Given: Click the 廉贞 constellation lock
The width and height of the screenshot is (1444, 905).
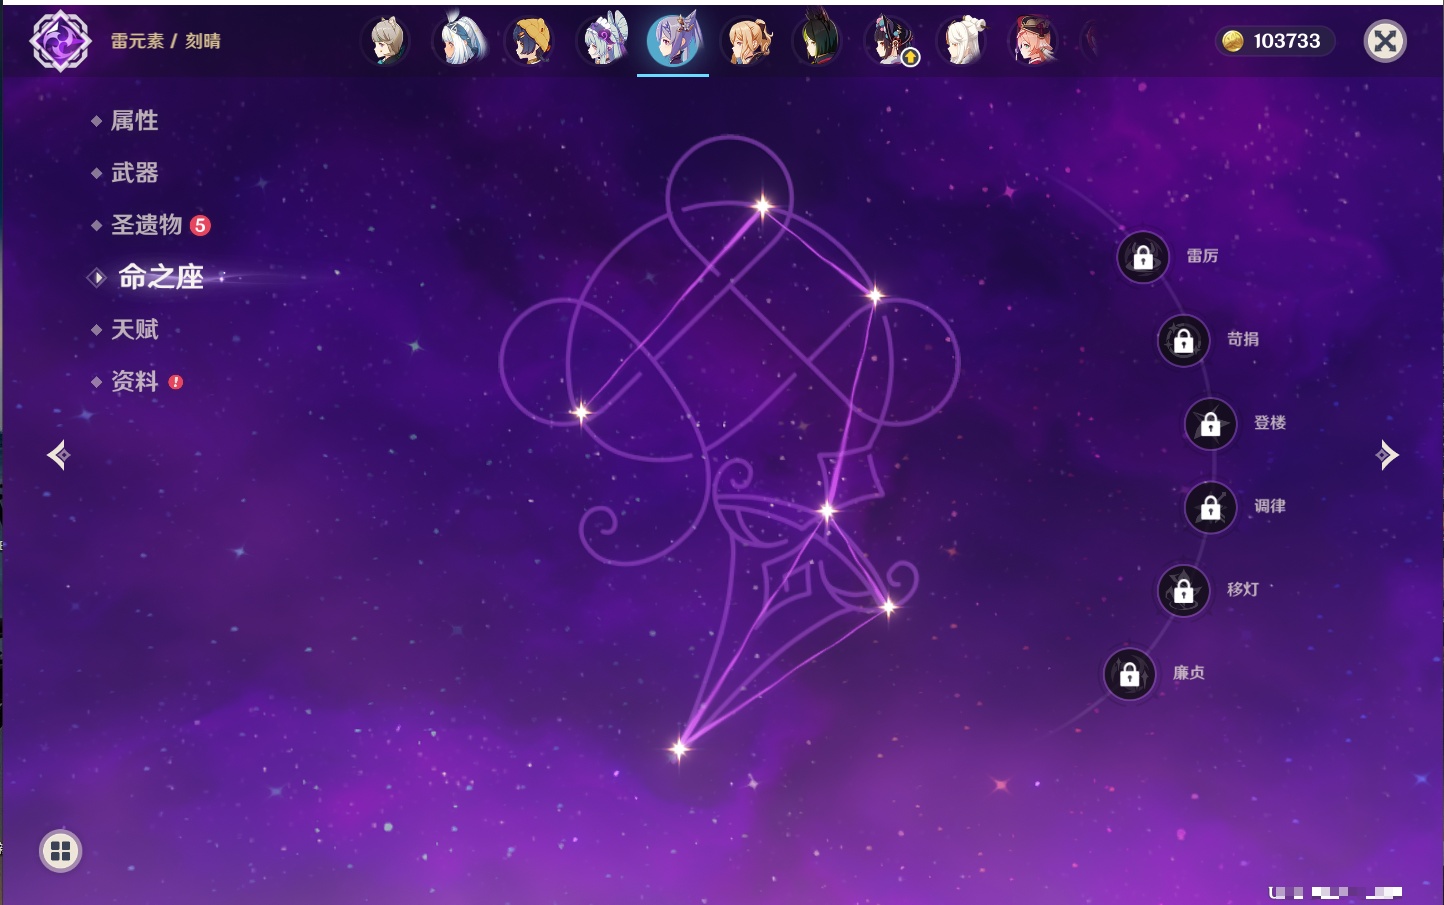Looking at the screenshot, I should click(x=1129, y=674).
